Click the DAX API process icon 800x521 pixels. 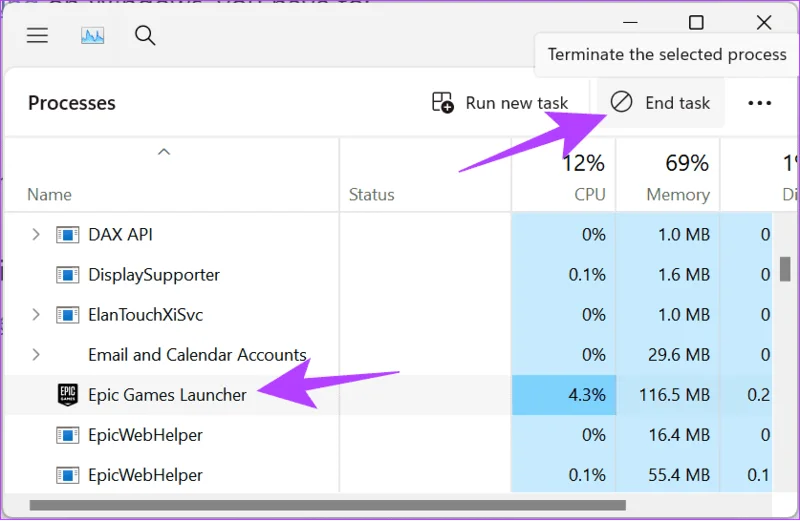(x=67, y=235)
